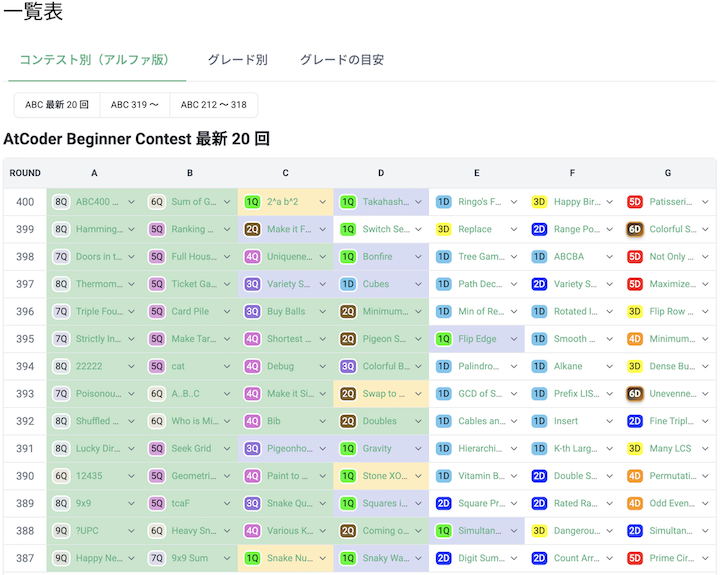Viewport: 720px width, 575px height.
Task: Click the 2Q badge beside Make it F...
Action: [x=252, y=229]
